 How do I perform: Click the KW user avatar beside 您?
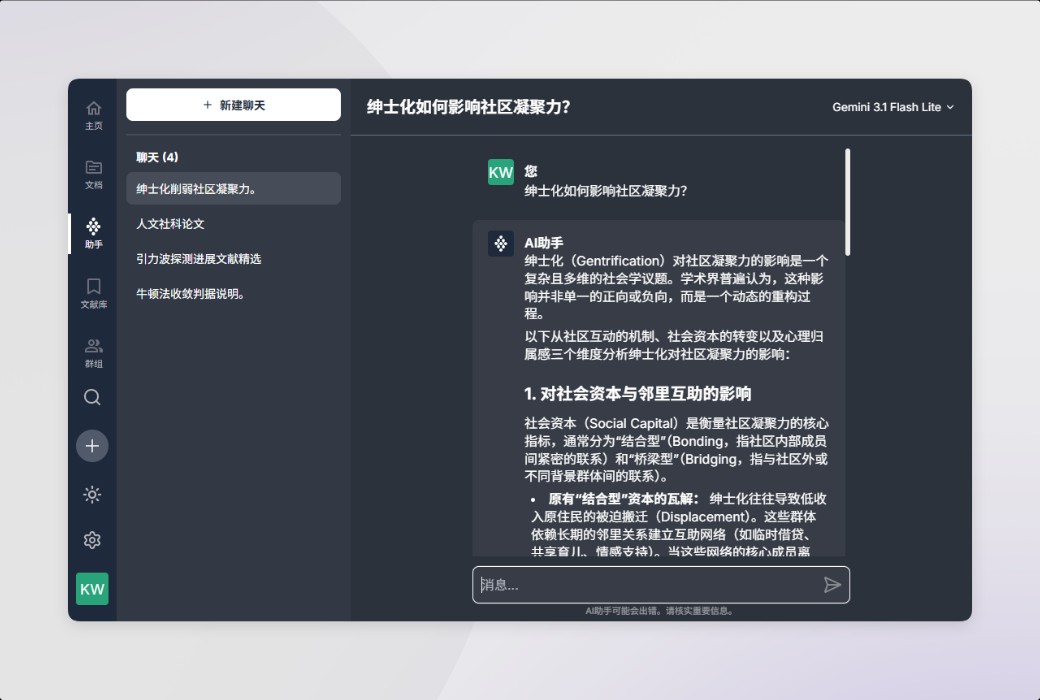click(501, 173)
